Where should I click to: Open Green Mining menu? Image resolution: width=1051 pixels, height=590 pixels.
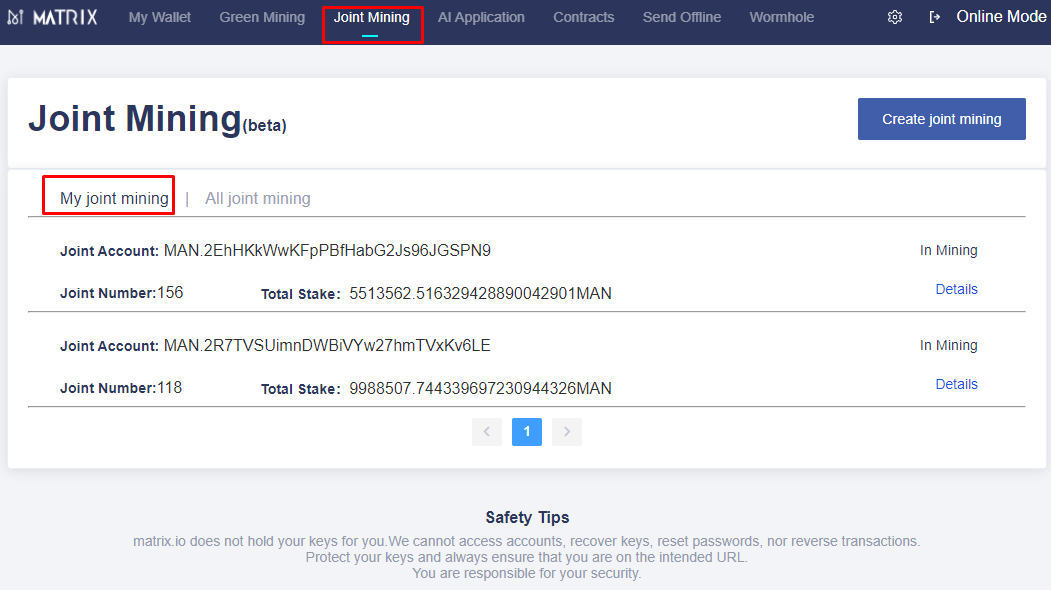click(x=262, y=17)
